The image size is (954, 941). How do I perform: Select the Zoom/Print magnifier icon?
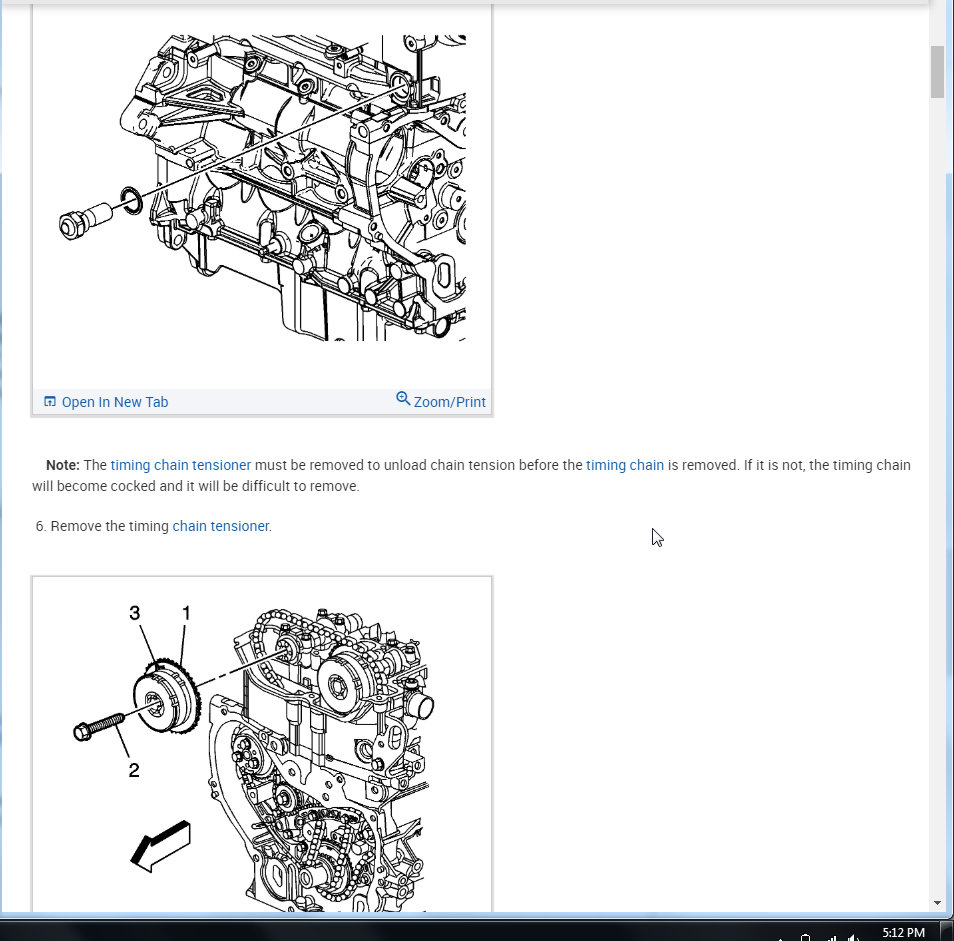point(403,398)
